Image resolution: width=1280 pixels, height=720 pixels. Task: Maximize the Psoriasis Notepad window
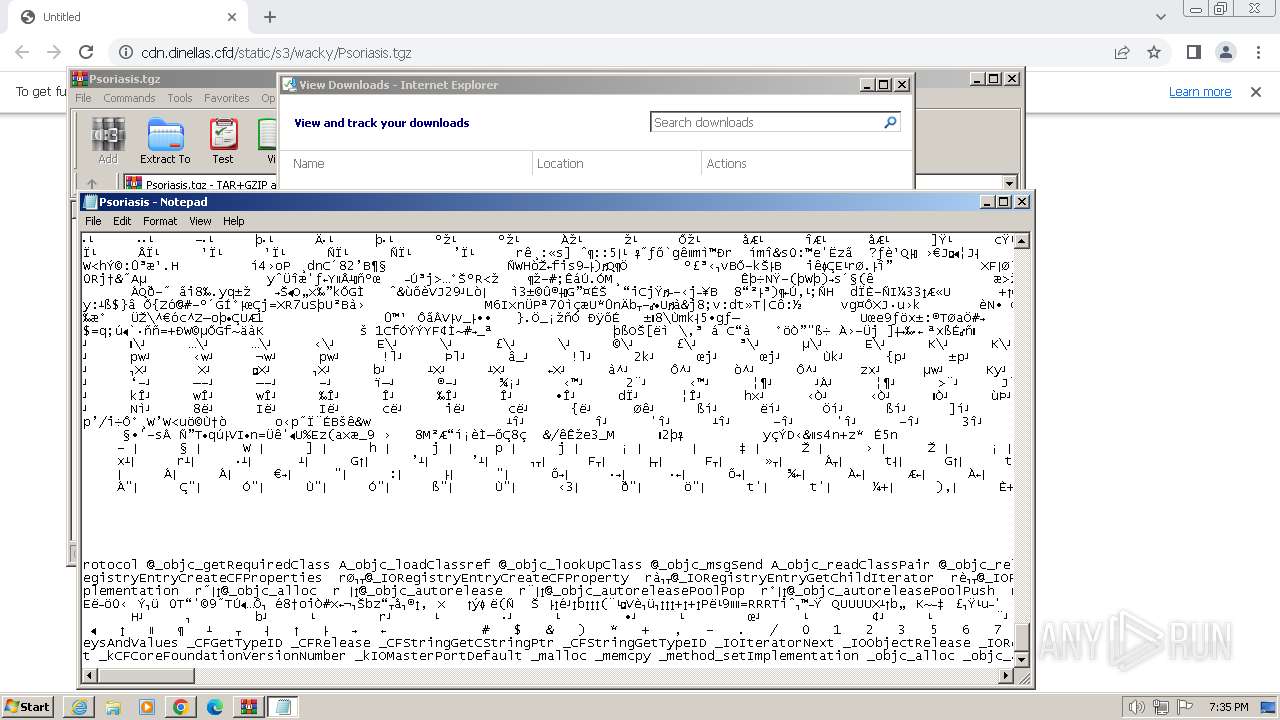point(1004,202)
